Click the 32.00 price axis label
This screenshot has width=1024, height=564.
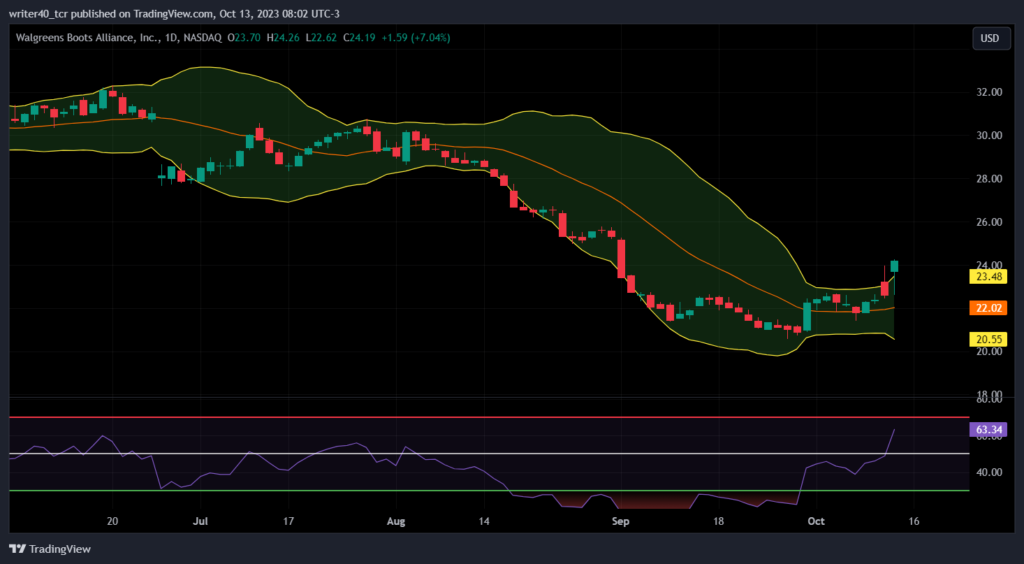tap(989, 92)
